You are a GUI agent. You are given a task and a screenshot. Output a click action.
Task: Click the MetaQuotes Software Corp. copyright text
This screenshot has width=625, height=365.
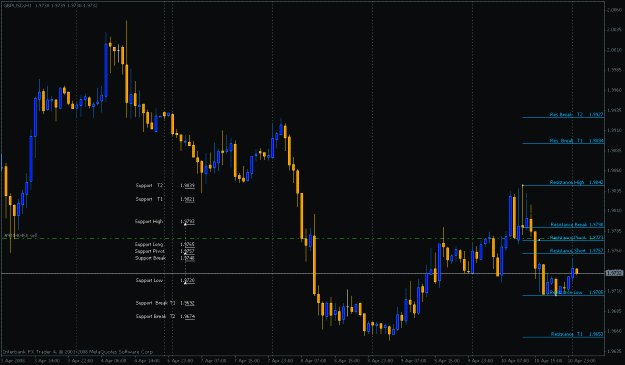click(78, 352)
